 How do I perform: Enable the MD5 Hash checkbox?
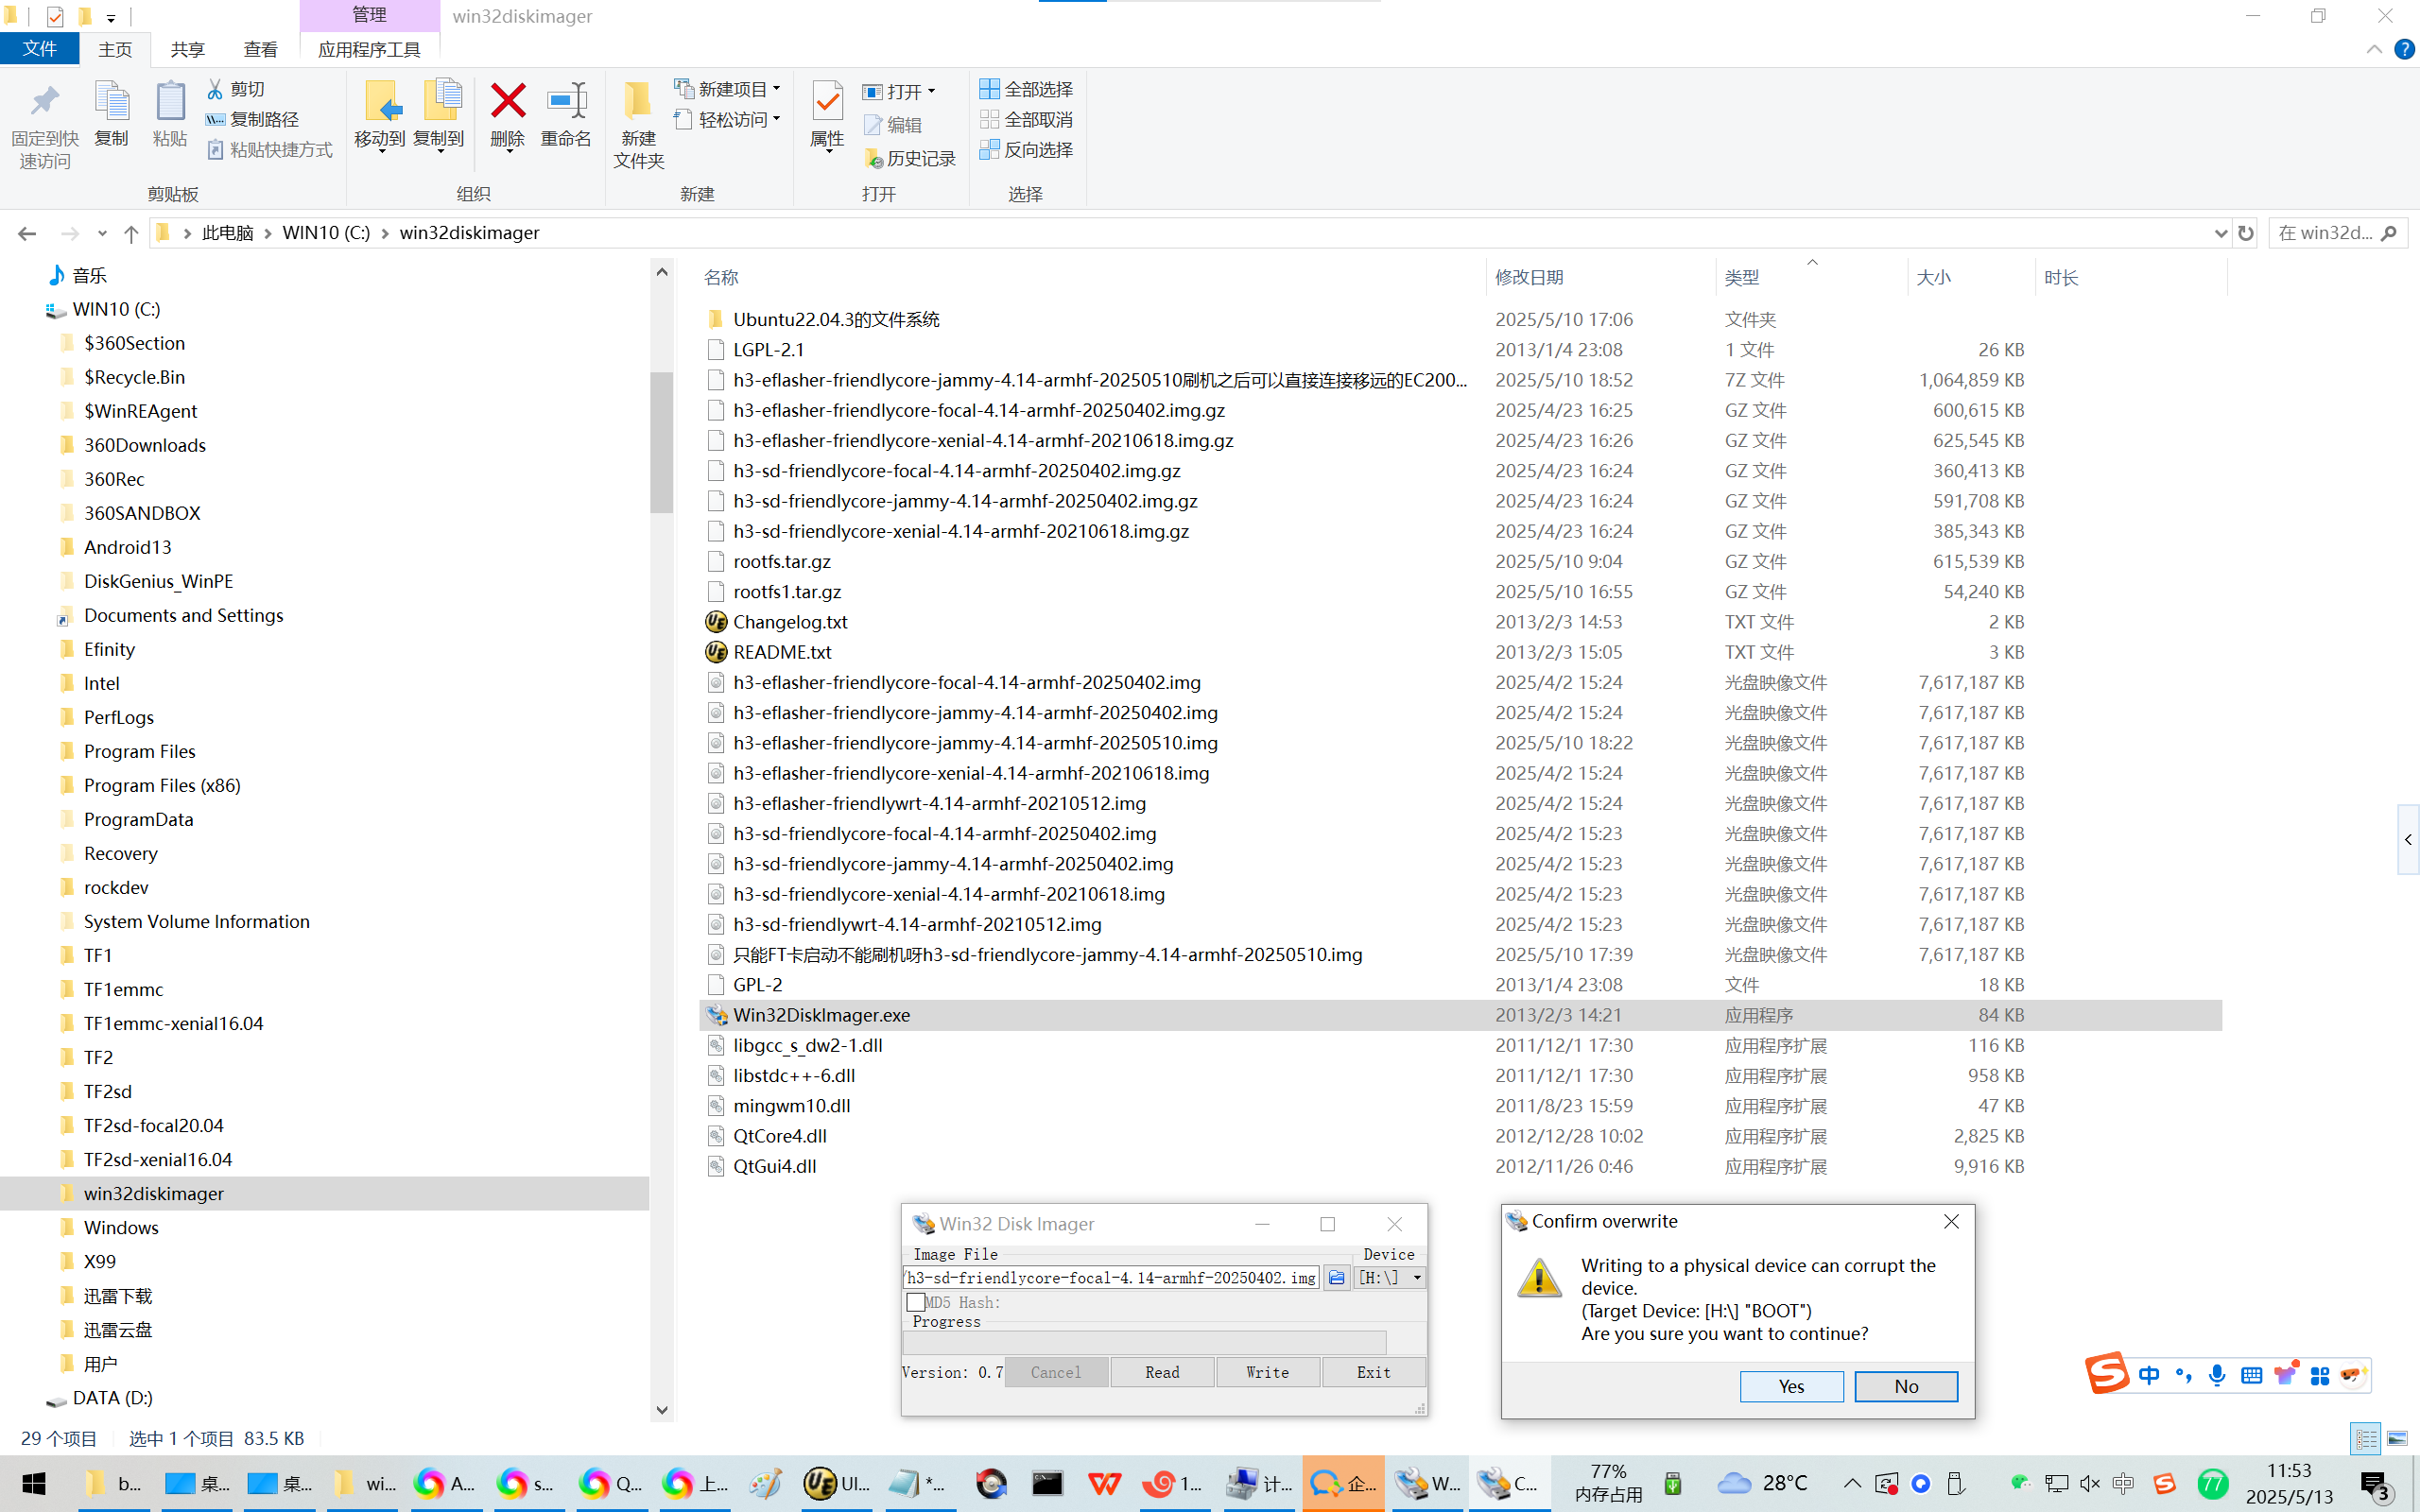915,1302
